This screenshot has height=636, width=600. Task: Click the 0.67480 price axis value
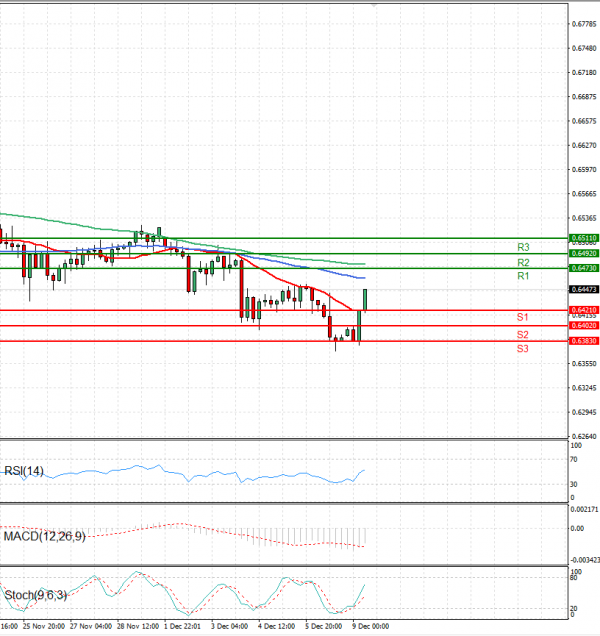(x=584, y=48)
